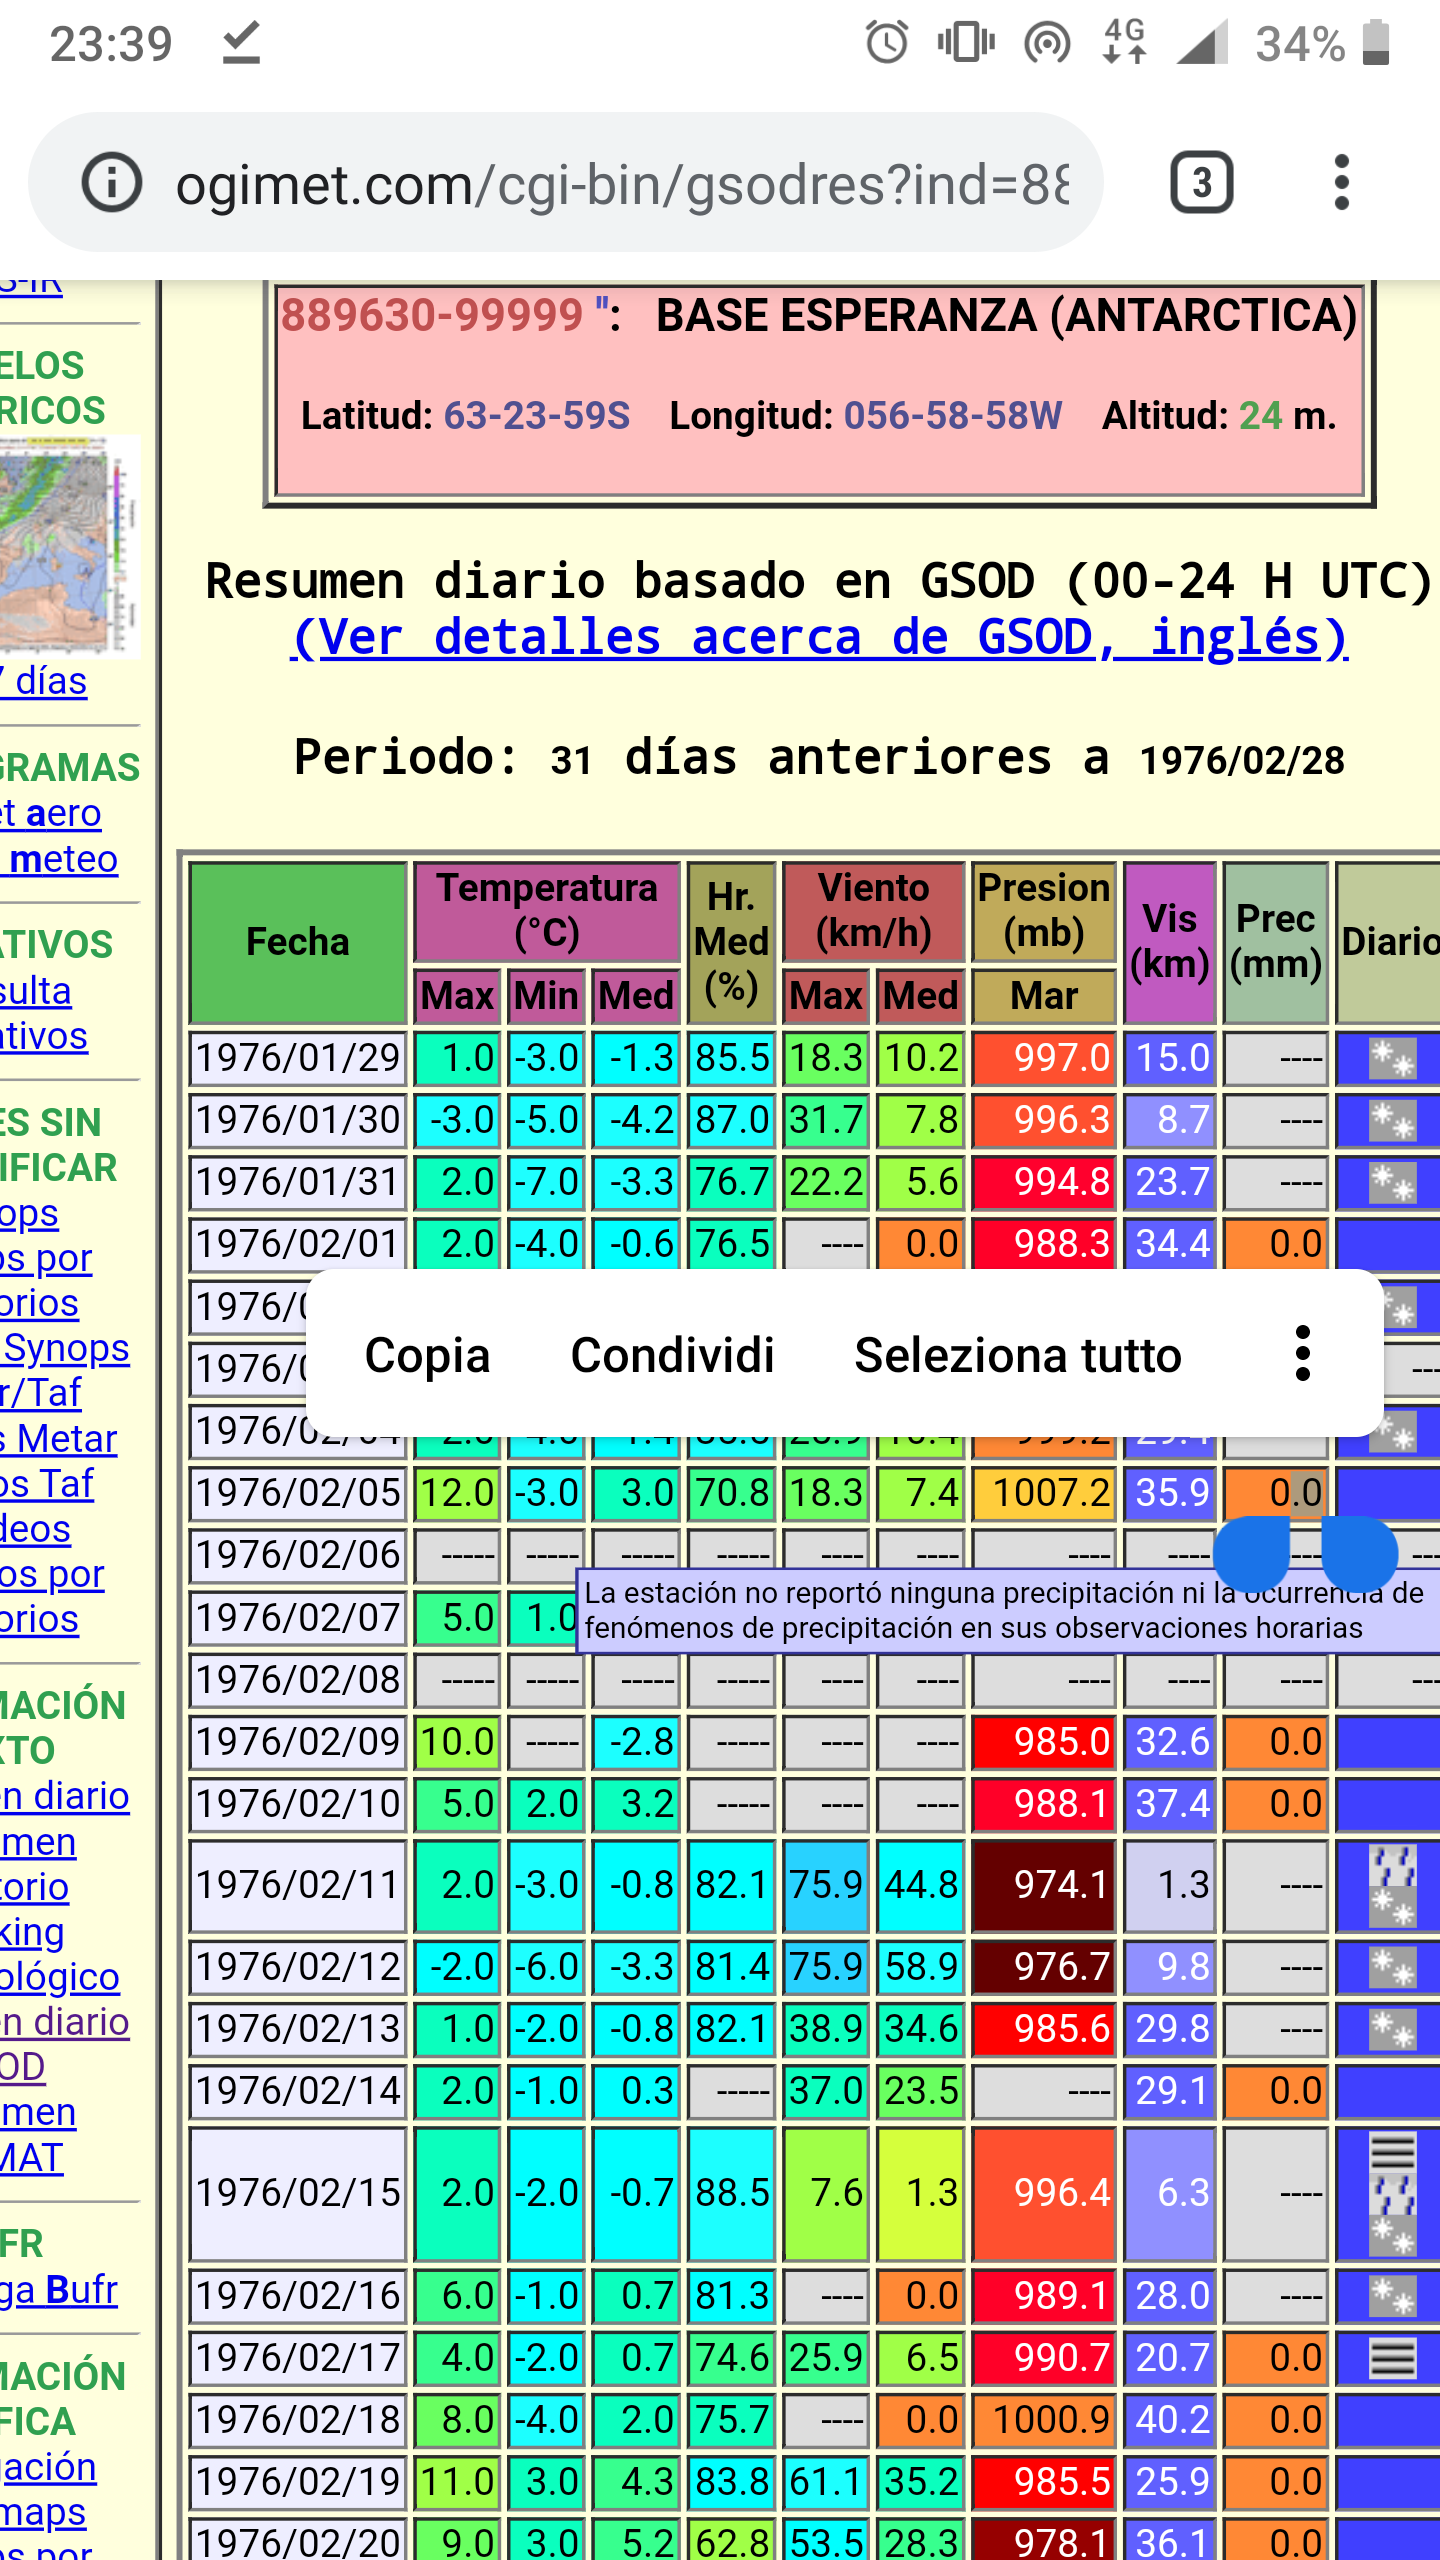Image resolution: width=1440 pixels, height=2560 pixels.
Task: Tap the snow icon for 1976/02/13
Action: point(1392,2029)
